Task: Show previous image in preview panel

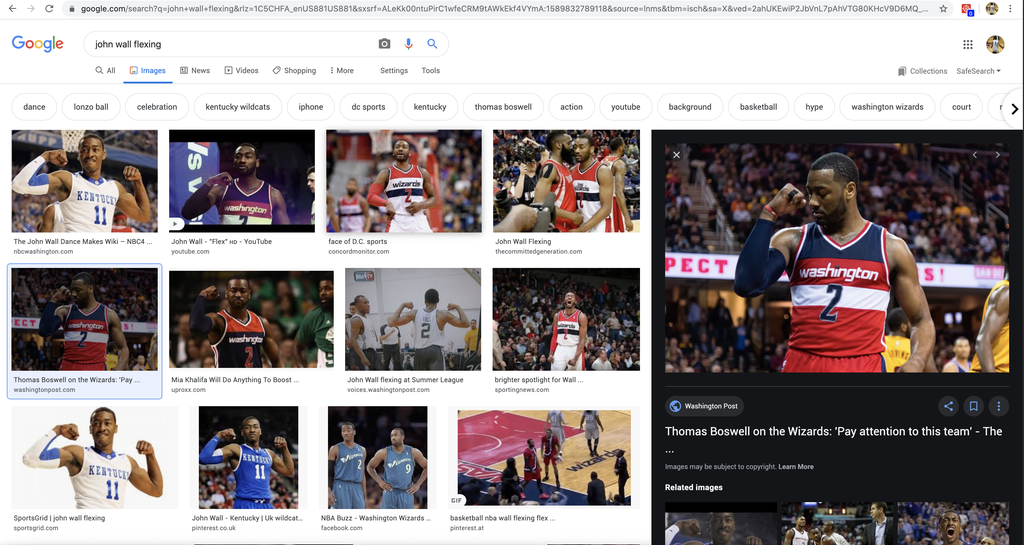Action: [974, 155]
